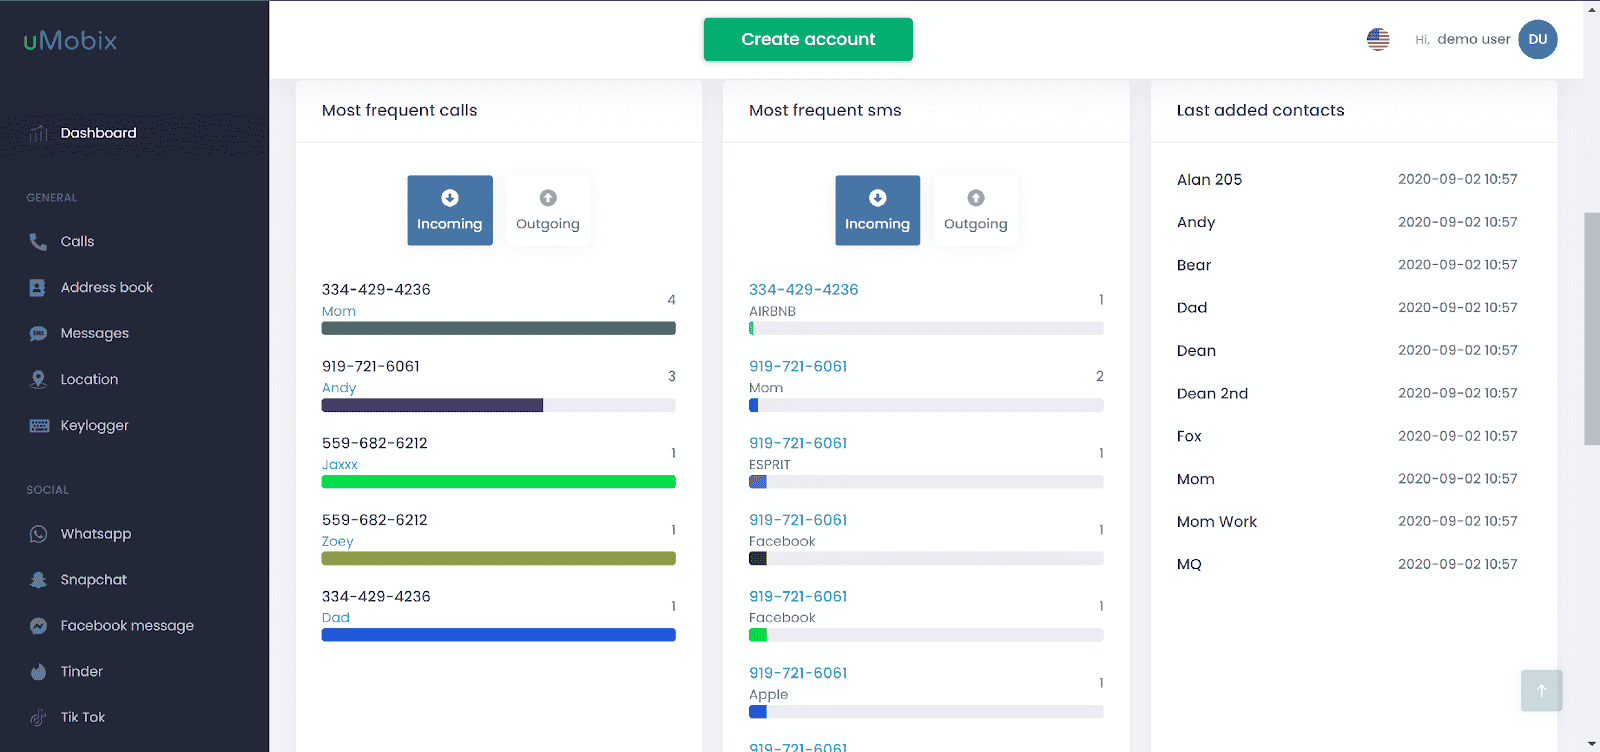Screen dimensions: 1600x752
Task: Open the Tik Tok menu label
Action: pos(82,718)
